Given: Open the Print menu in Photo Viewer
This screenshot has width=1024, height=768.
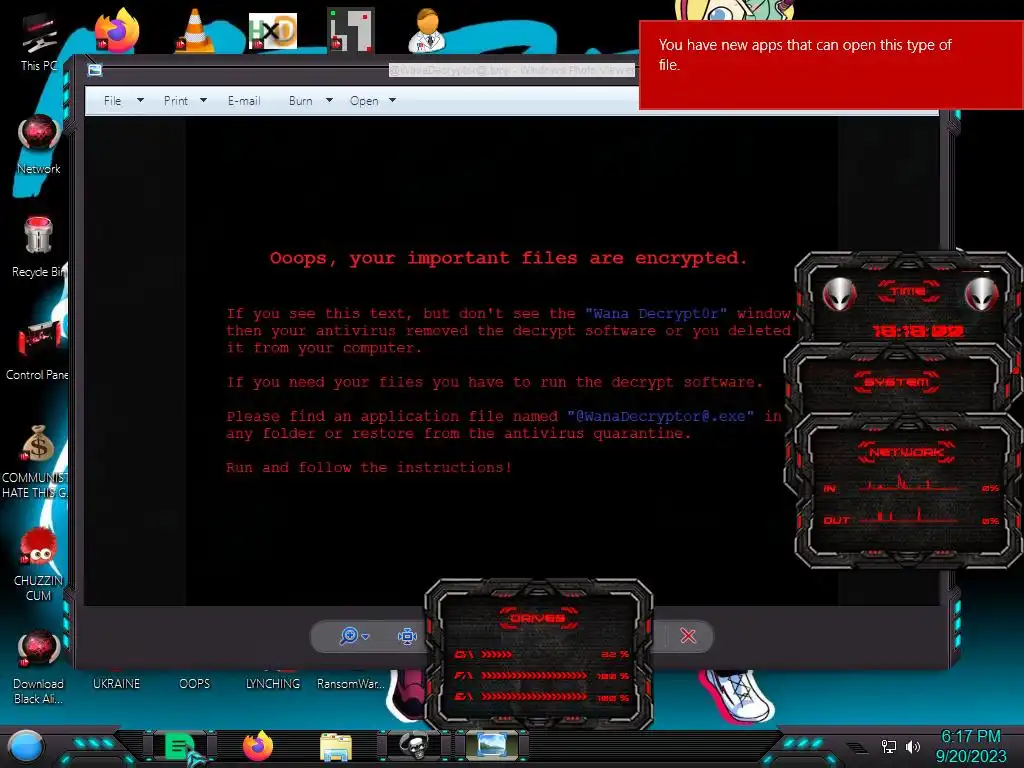Looking at the screenshot, I should click(176, 101).
